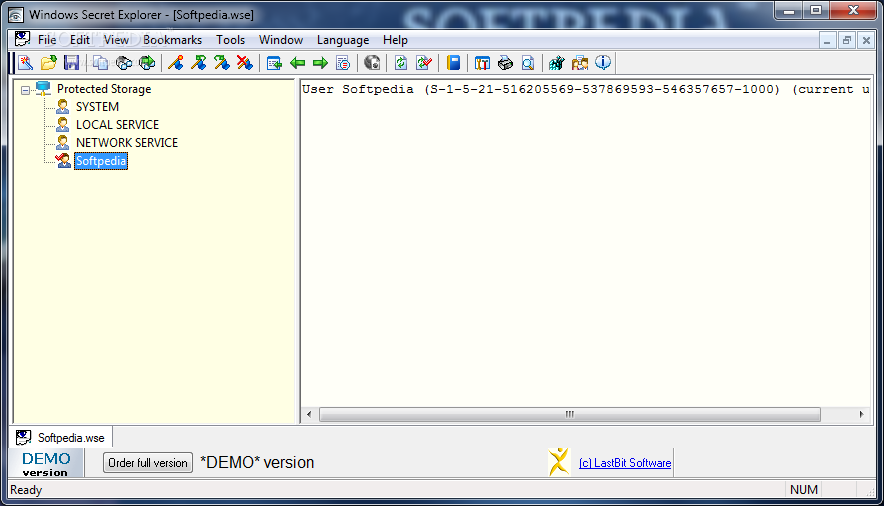Screen dimensions: 884x506
Task: Click the pushpin with green up arrow icon
Action: click(198, 63)
